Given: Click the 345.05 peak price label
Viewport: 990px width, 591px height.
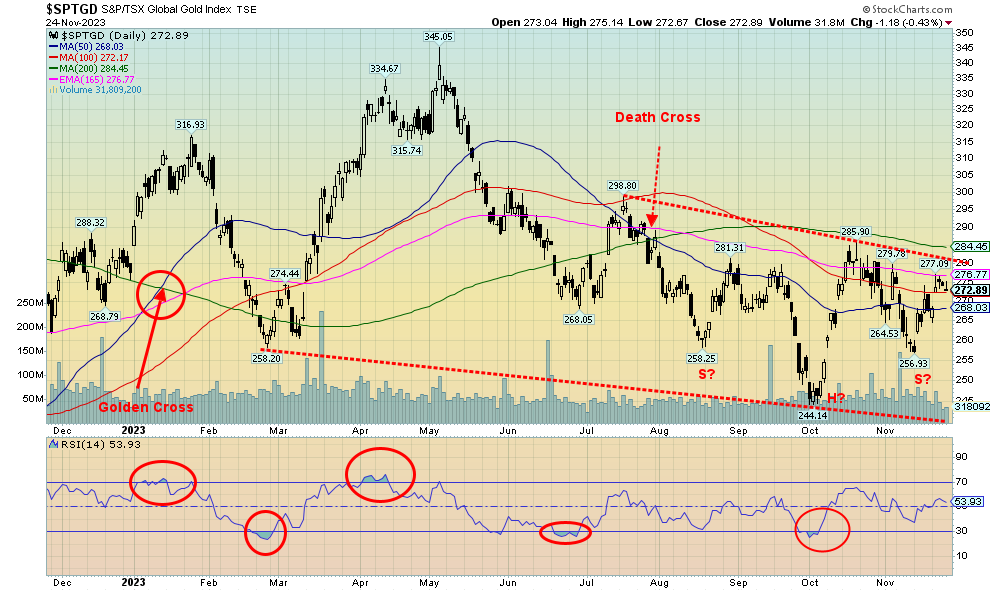Looking at the screenshot, I should [437, 36].
